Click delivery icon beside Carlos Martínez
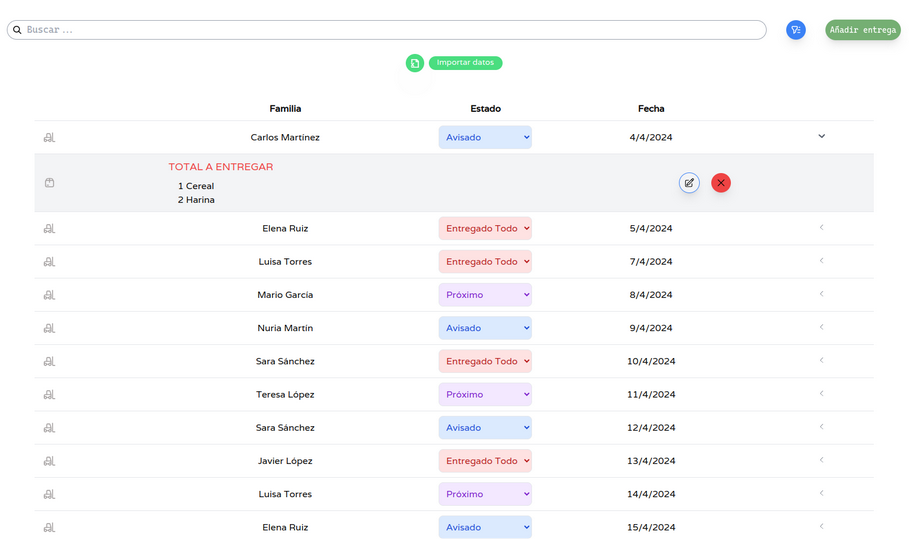Screen dimensions: 913x541 coord(49,138)
